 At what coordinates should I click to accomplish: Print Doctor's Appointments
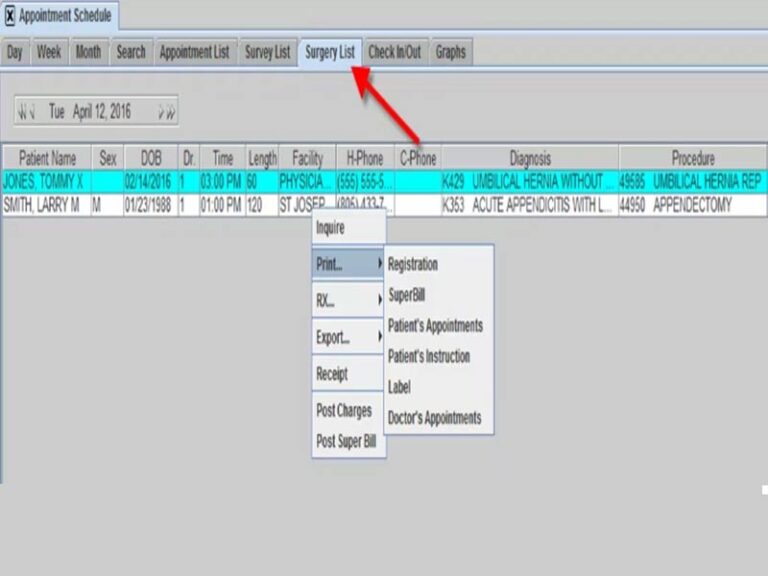(x=439, y=418)
